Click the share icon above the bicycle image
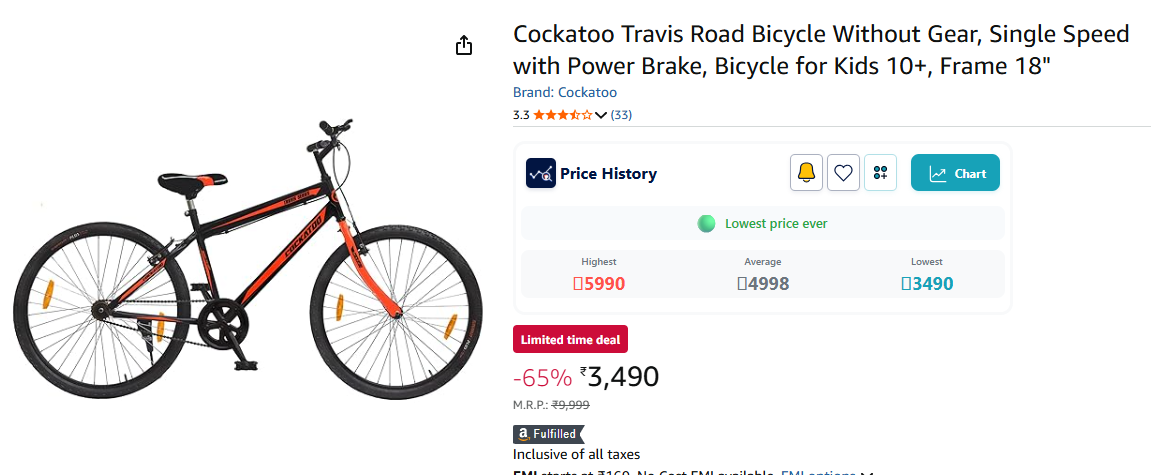 (x=464, y=46)
